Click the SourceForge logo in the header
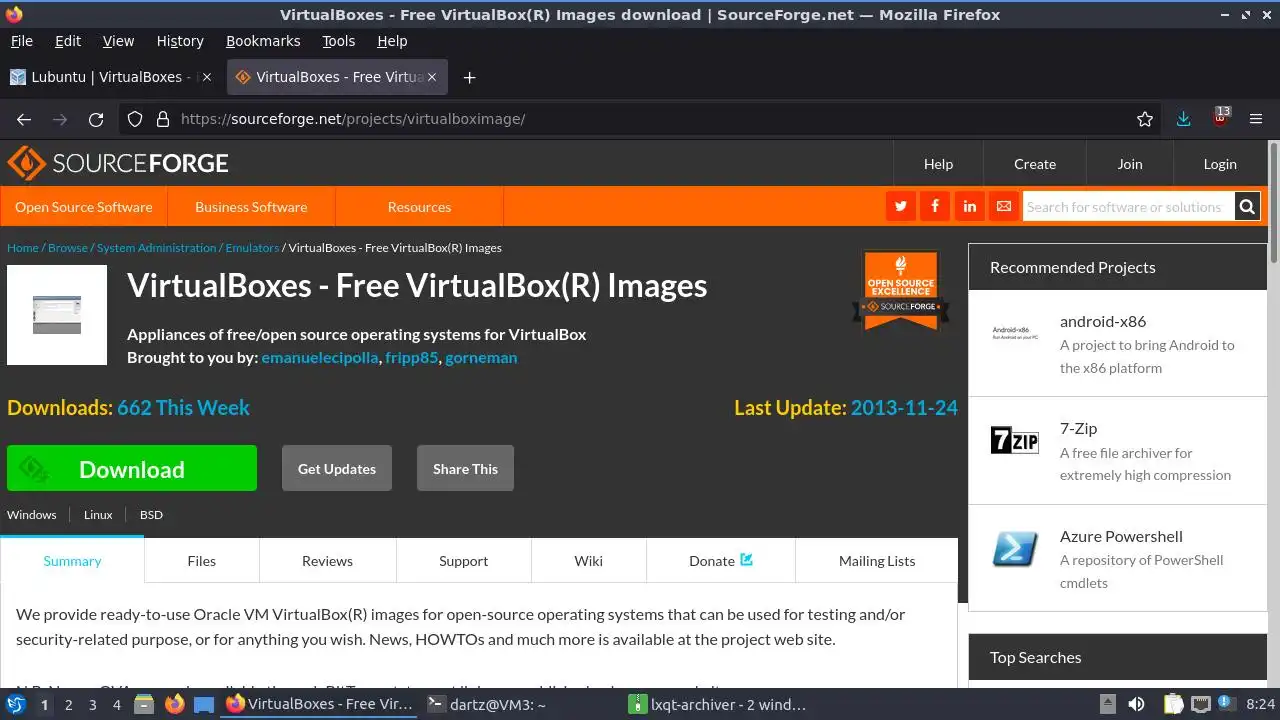The image size is (1280, 720). coord(118,163)
